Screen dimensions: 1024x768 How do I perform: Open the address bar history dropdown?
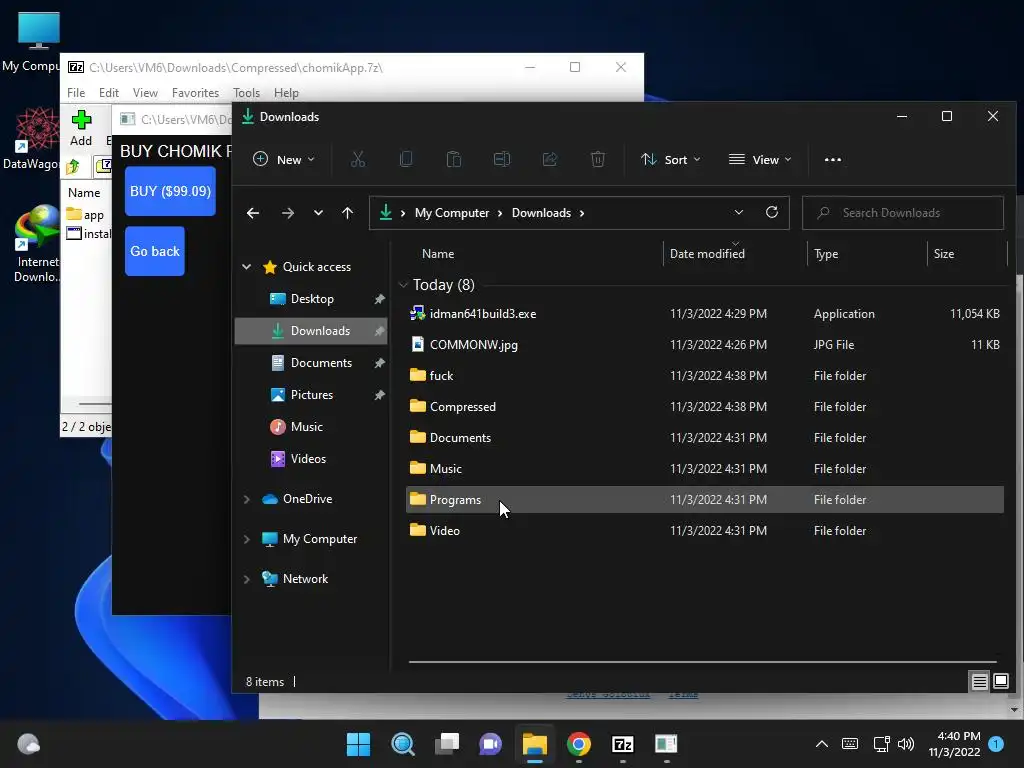click(739, 212)
